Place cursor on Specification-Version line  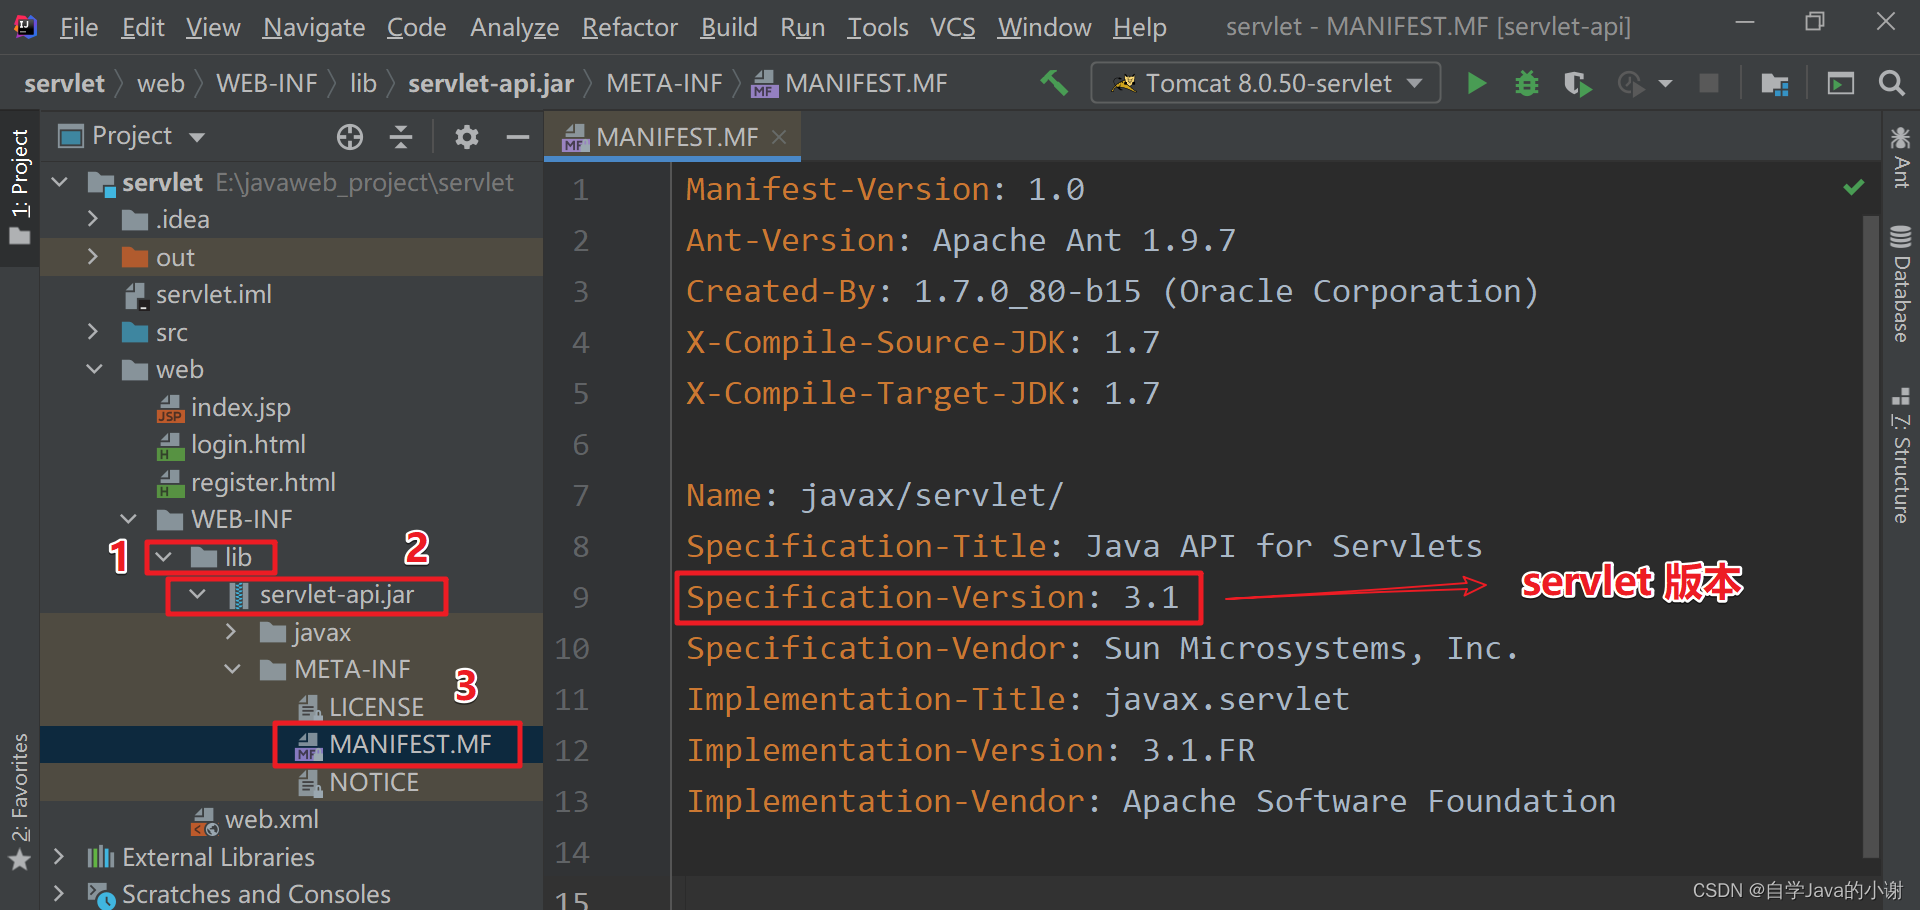tap(933, 597)
